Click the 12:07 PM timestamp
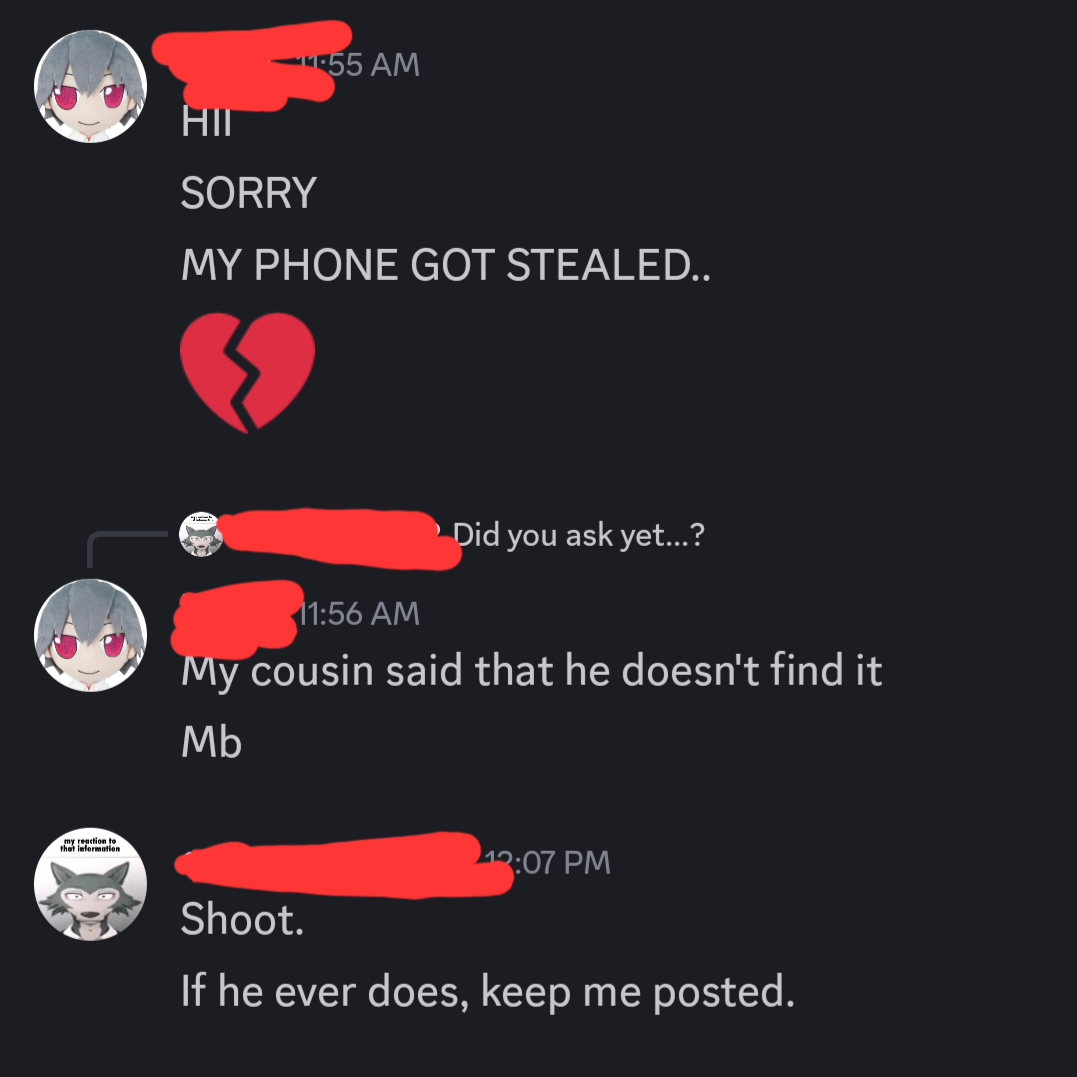Screen dimensions: 1077x1077 [547, 863]
